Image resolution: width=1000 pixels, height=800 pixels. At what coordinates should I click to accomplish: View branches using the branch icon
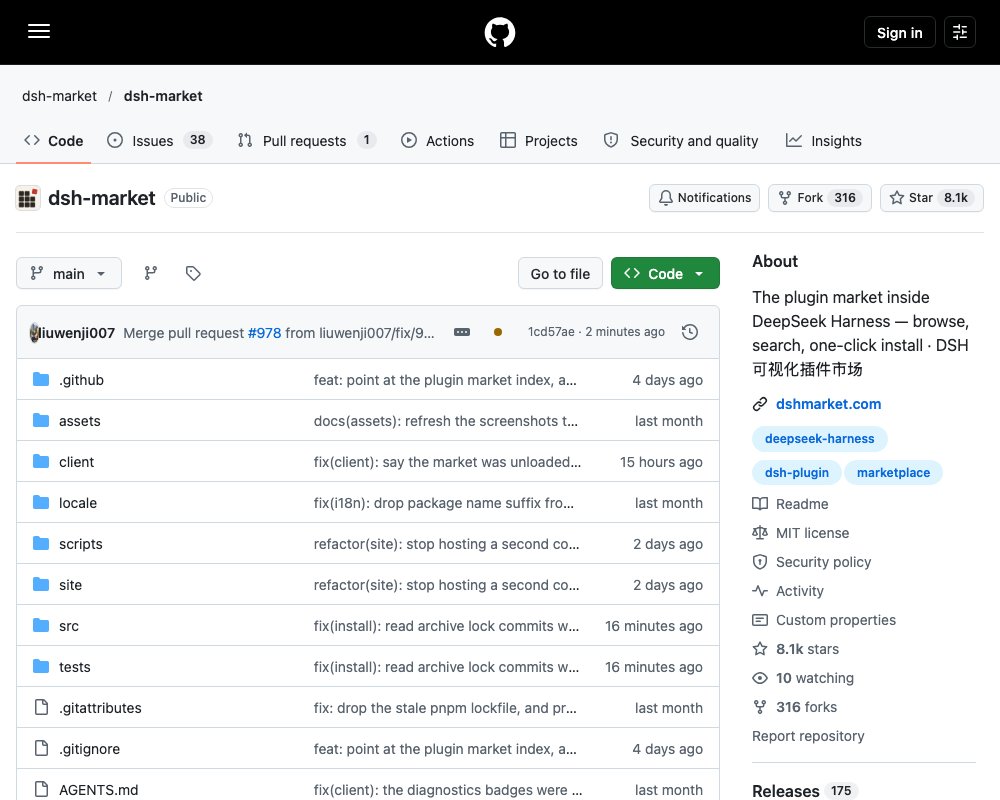point(151,274)
